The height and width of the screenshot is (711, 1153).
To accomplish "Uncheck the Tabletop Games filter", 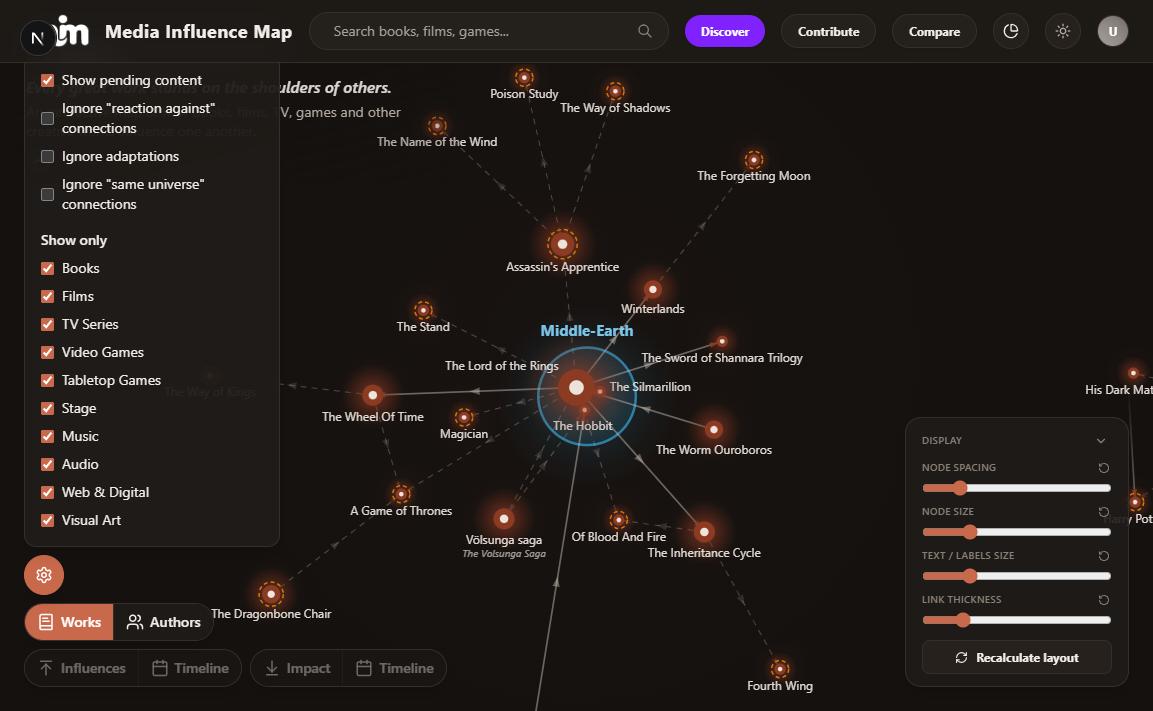I will point(48,380).
